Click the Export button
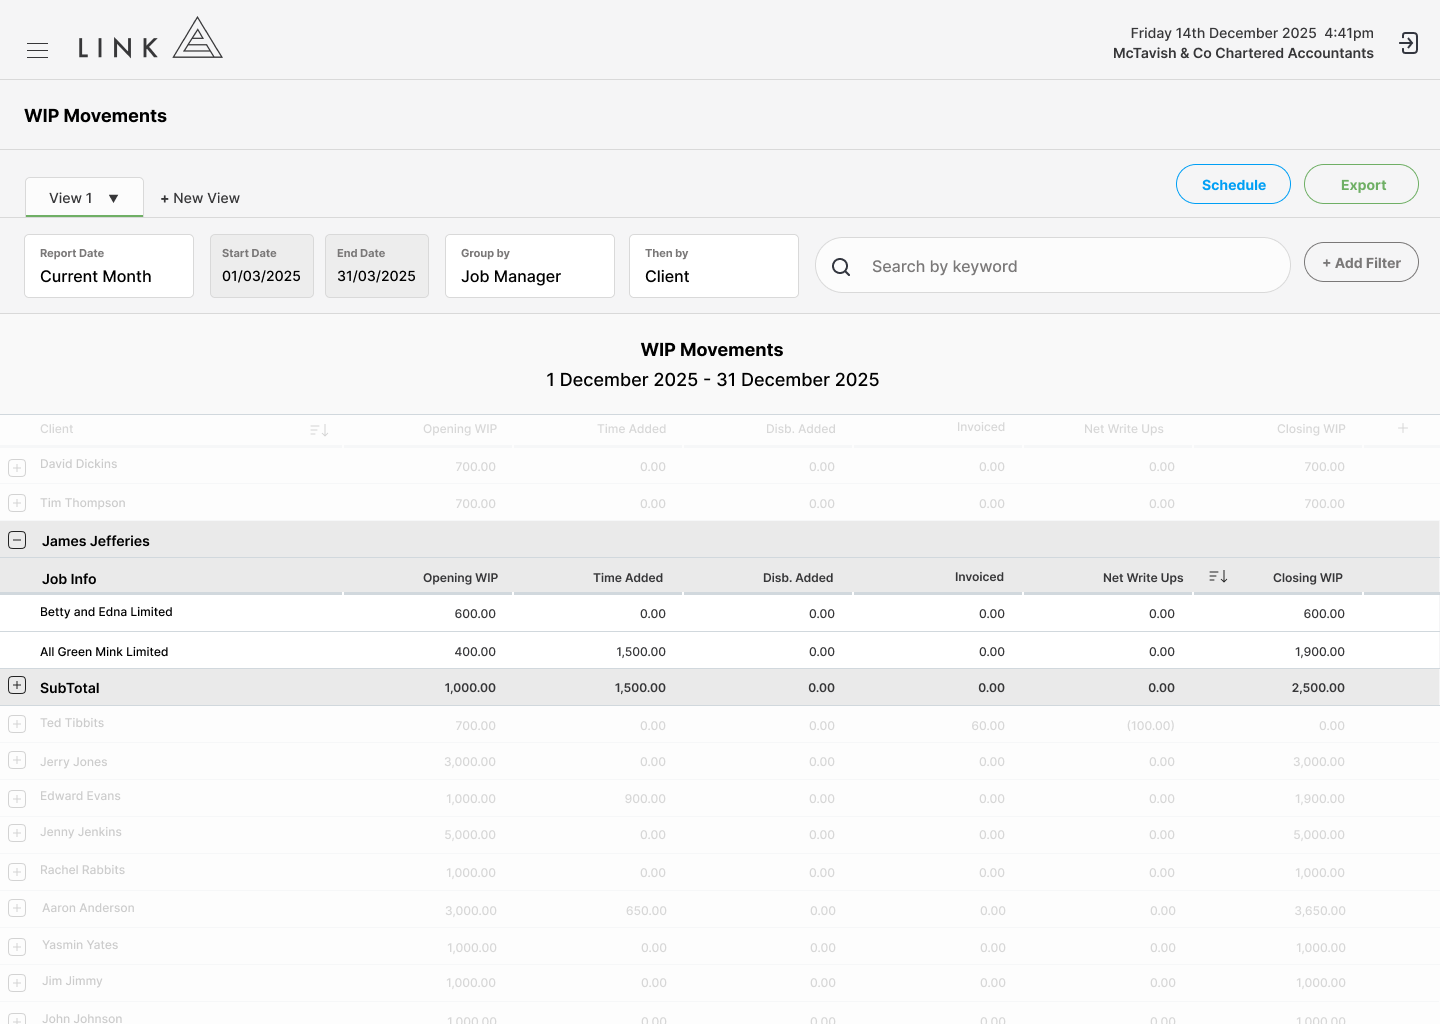This screenshot has height=1024, width=1440. click(1361, 184)
